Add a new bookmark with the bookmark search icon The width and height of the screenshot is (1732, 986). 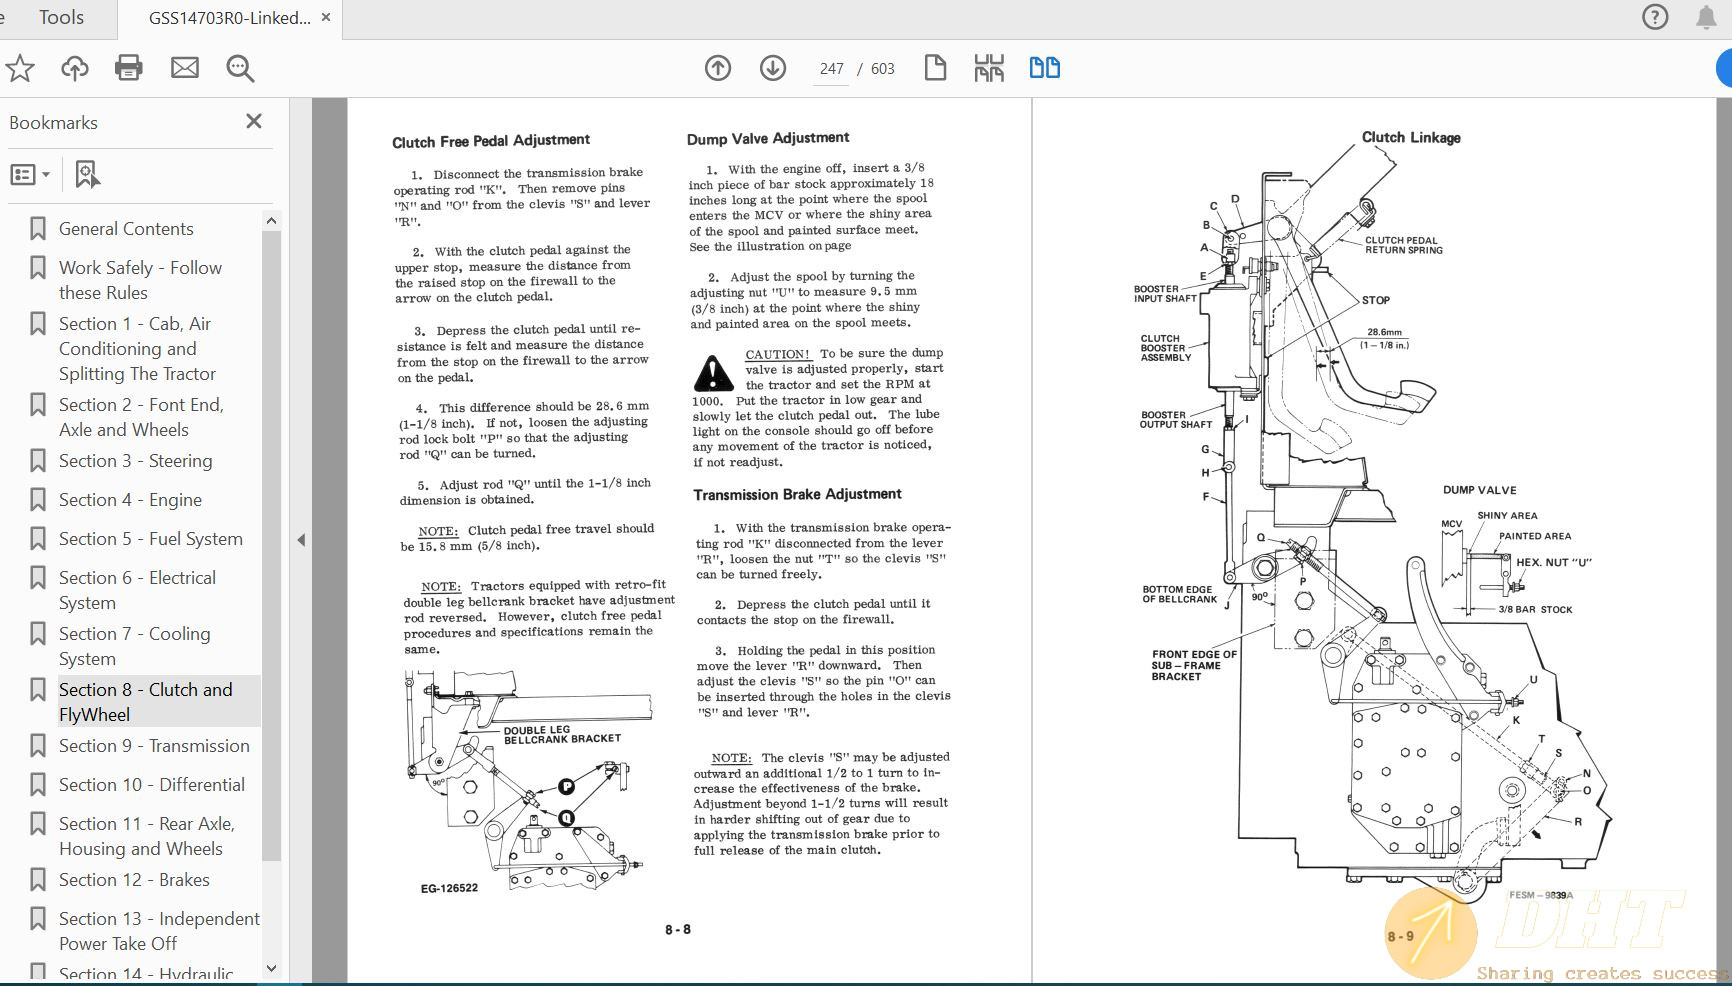[88, 175]
